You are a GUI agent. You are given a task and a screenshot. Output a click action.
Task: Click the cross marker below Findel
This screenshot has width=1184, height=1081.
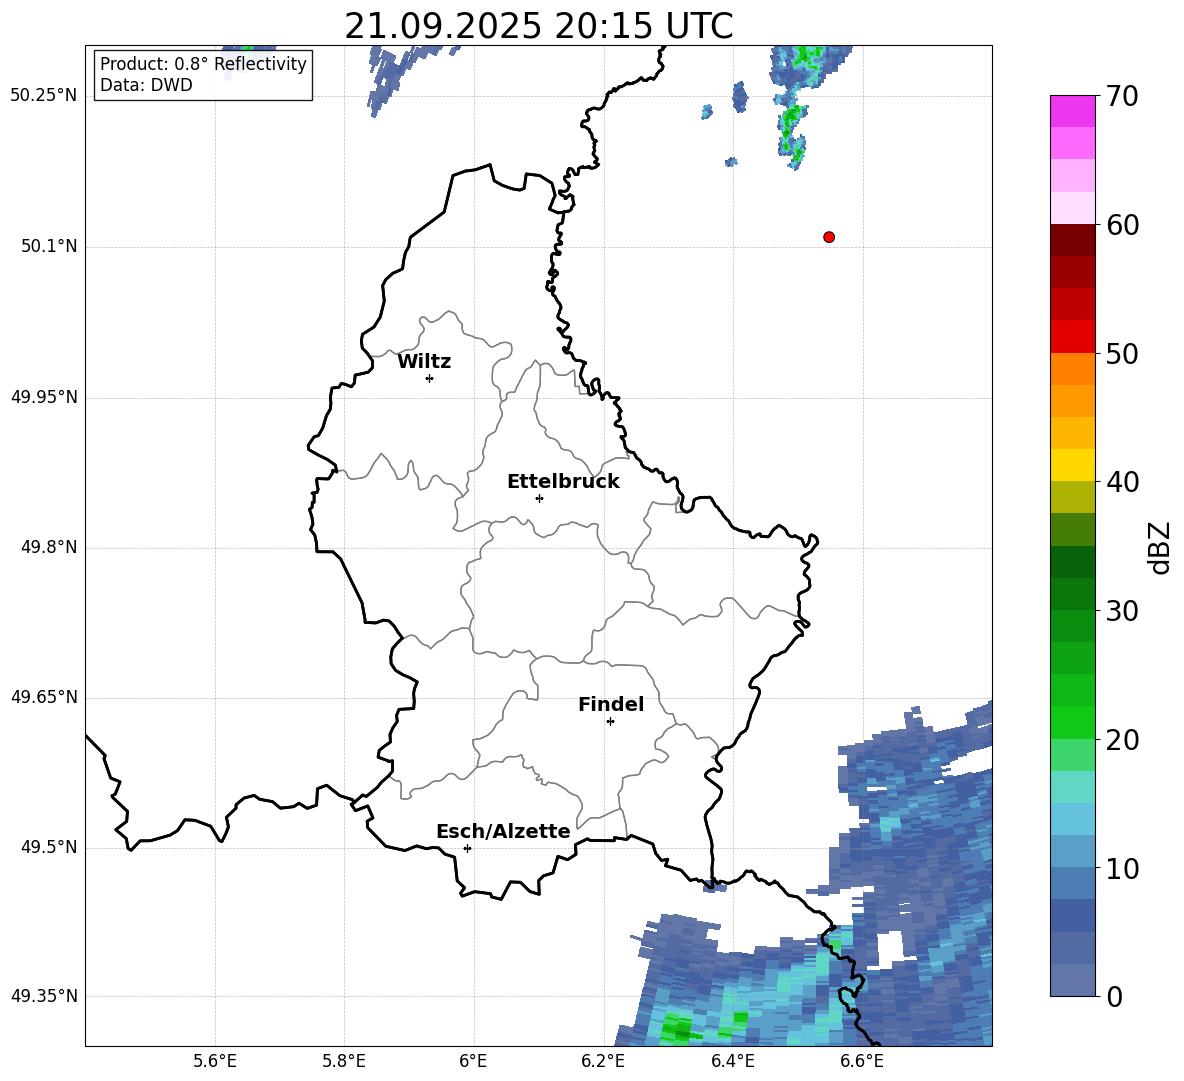tap(610, 722)
